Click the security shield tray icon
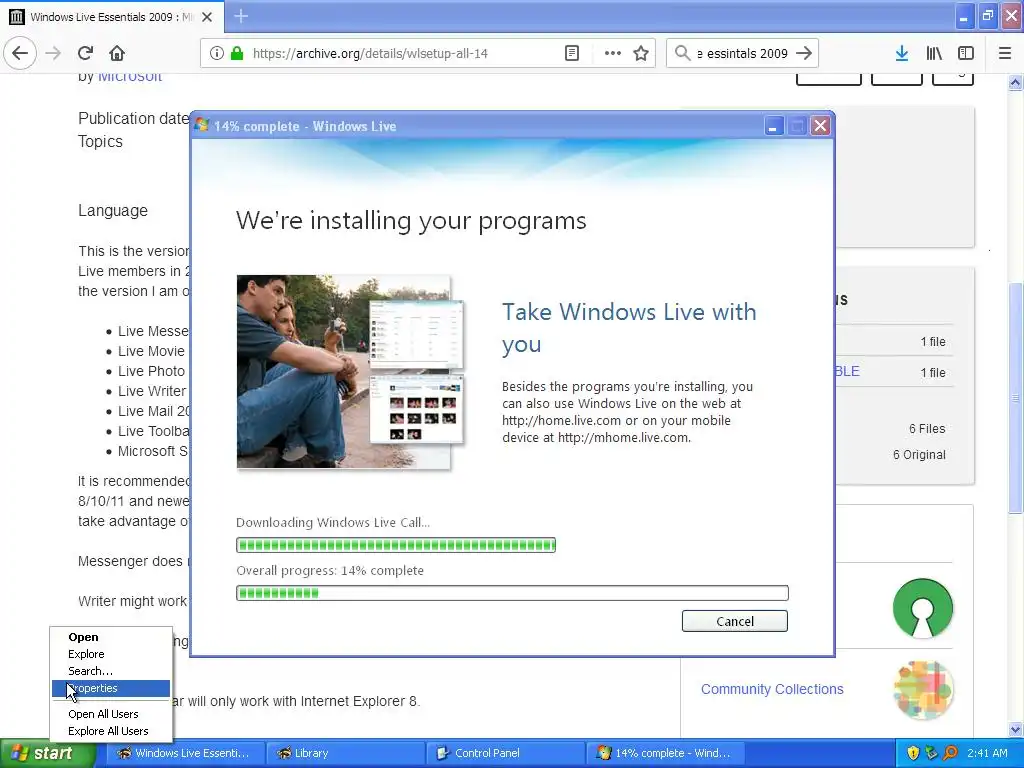1024x768 pixels. click(x=913, y=753)
